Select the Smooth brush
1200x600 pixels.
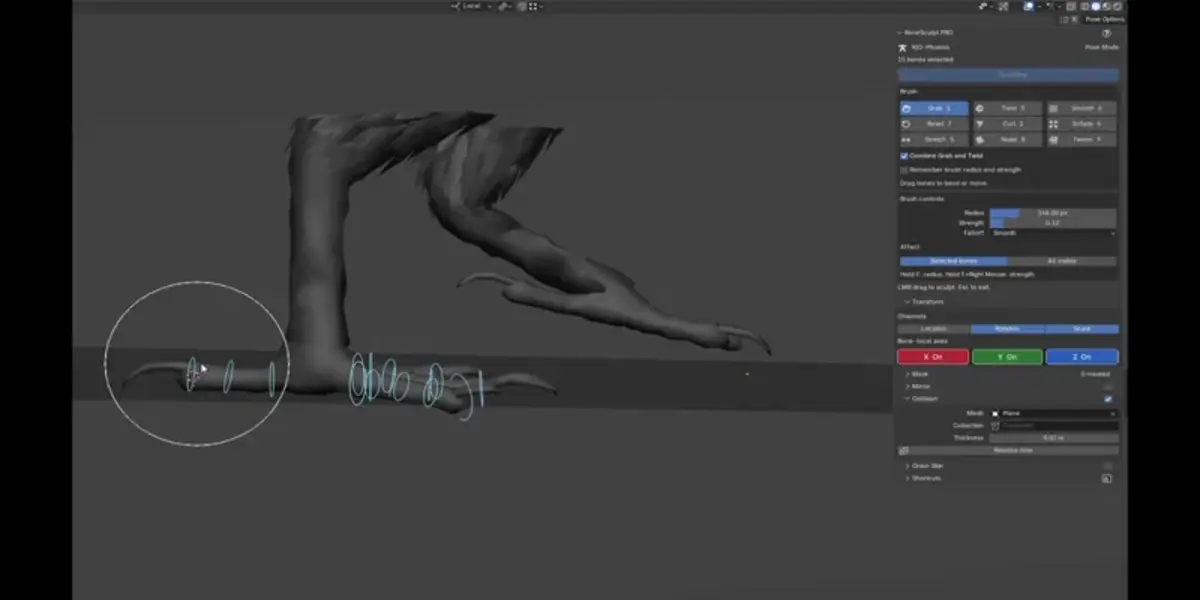(x=1082, y=108)
